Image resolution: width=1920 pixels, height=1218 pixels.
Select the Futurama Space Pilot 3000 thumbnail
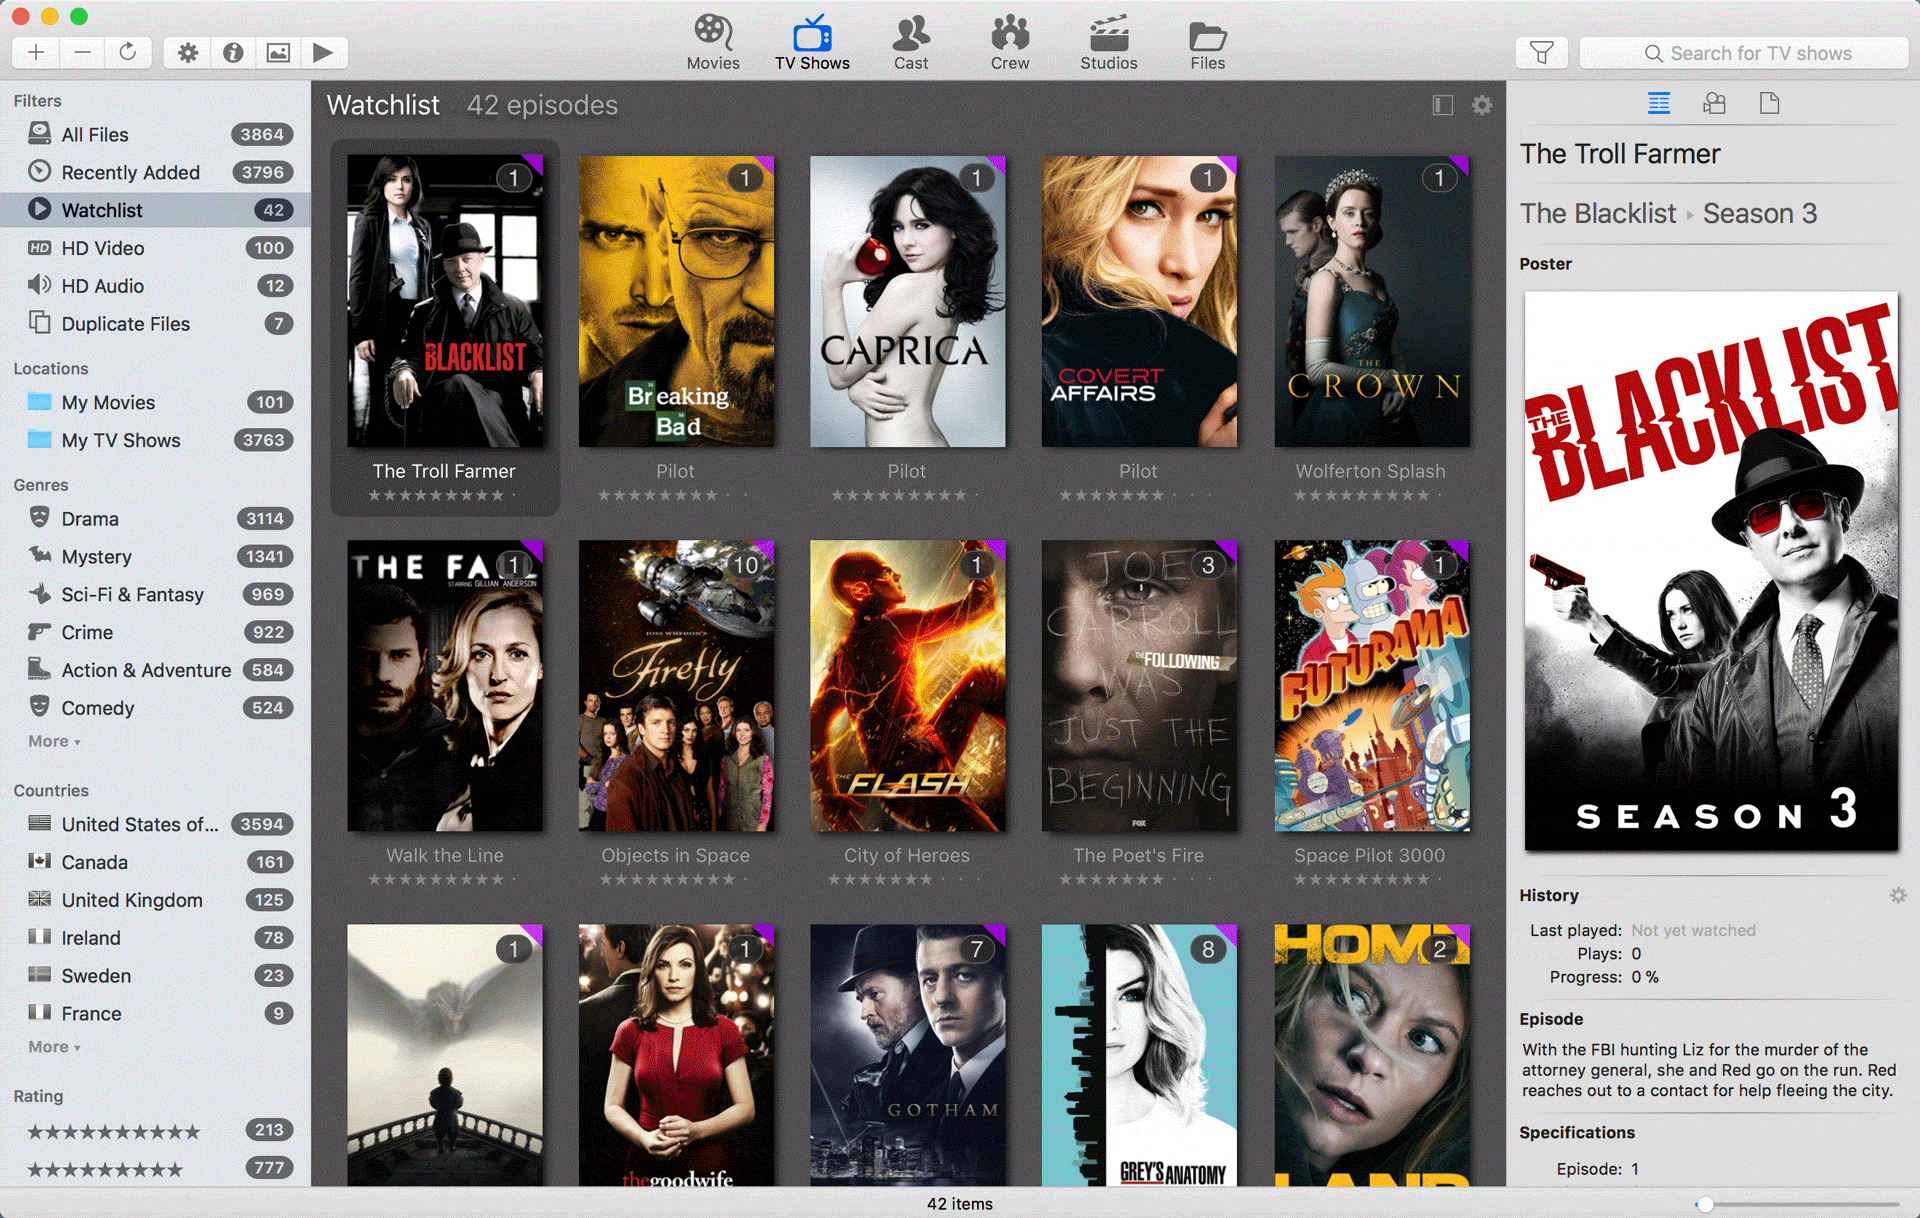1372,686
